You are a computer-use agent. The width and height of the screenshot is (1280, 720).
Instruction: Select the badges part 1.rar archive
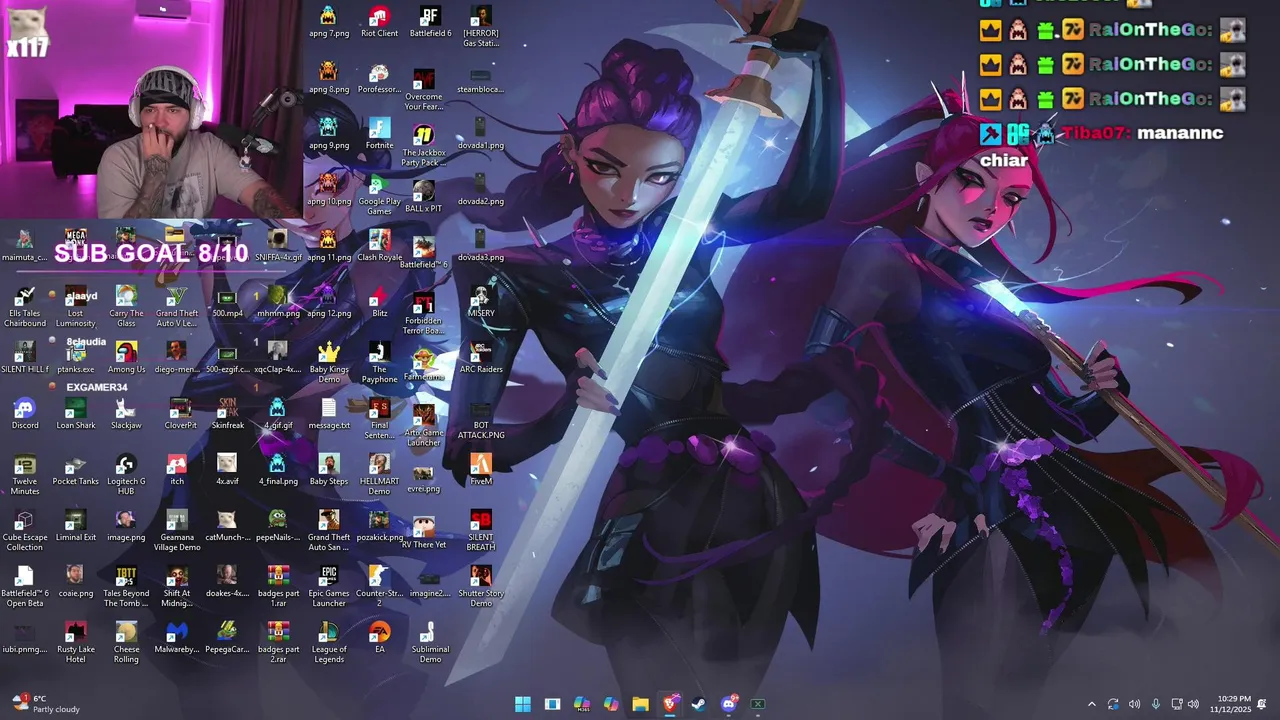(x=278, y=587)
